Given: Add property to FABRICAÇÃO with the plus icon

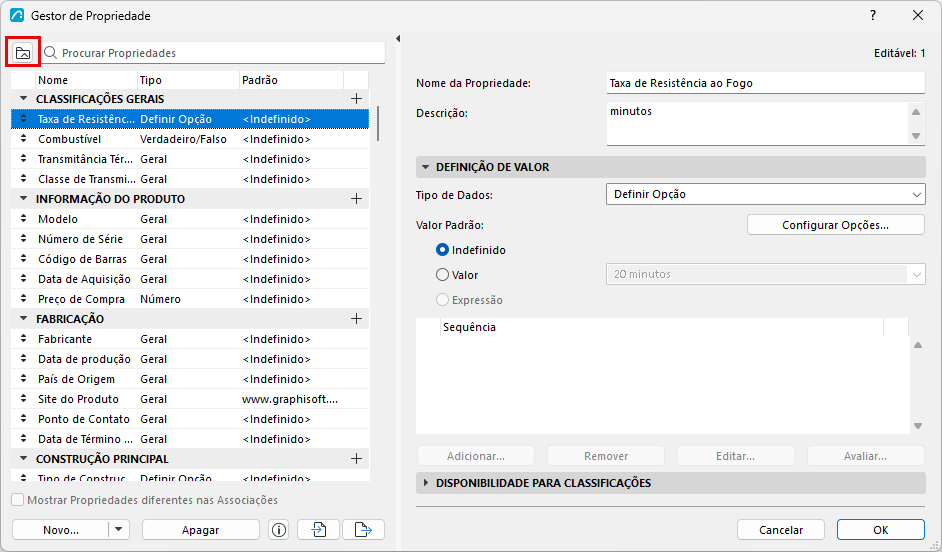Looking at the screenshot, I should [x=356, y=318].
